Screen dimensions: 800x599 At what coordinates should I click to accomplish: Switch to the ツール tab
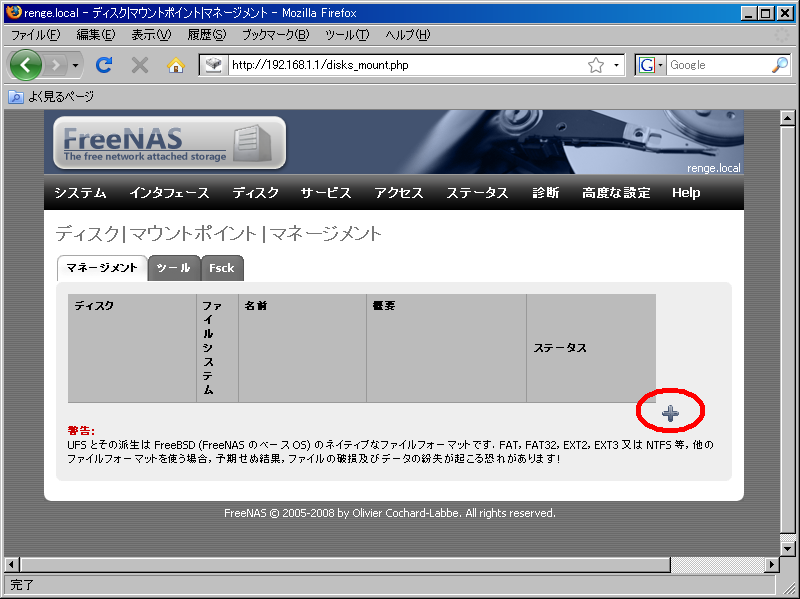[x=173, y=268]
